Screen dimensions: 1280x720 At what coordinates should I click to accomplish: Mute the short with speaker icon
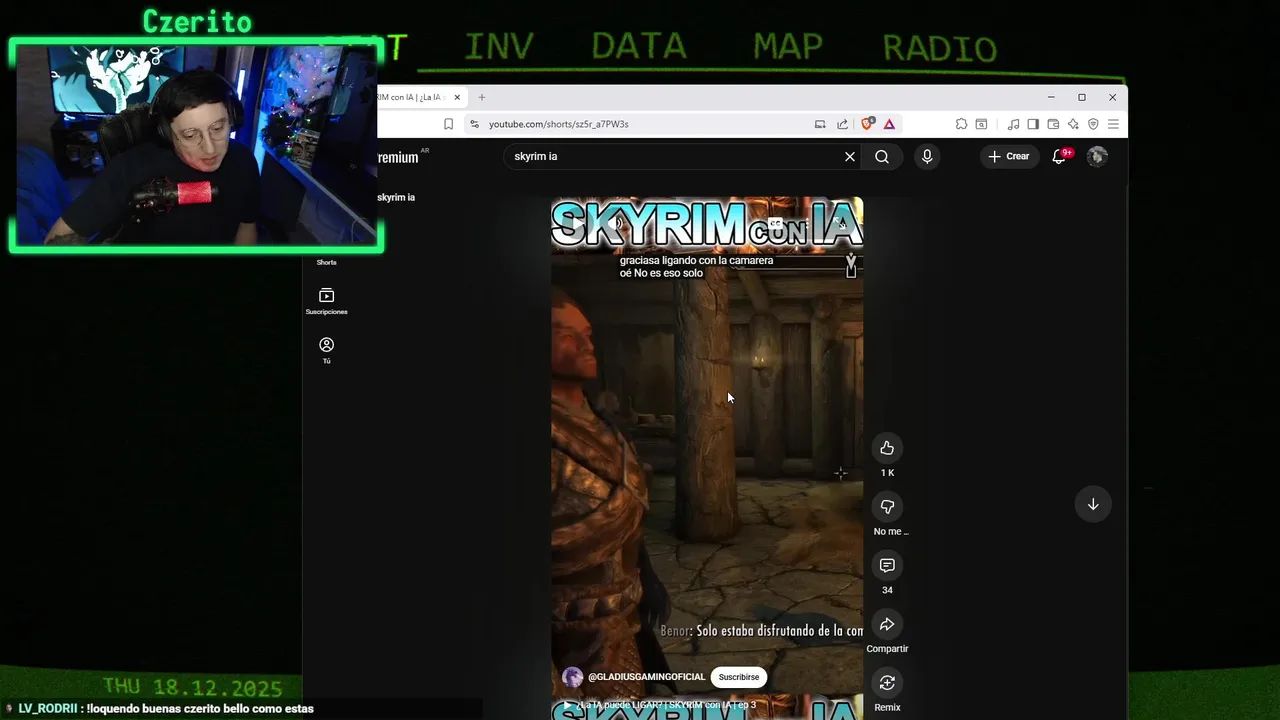[x=617, y=223]
